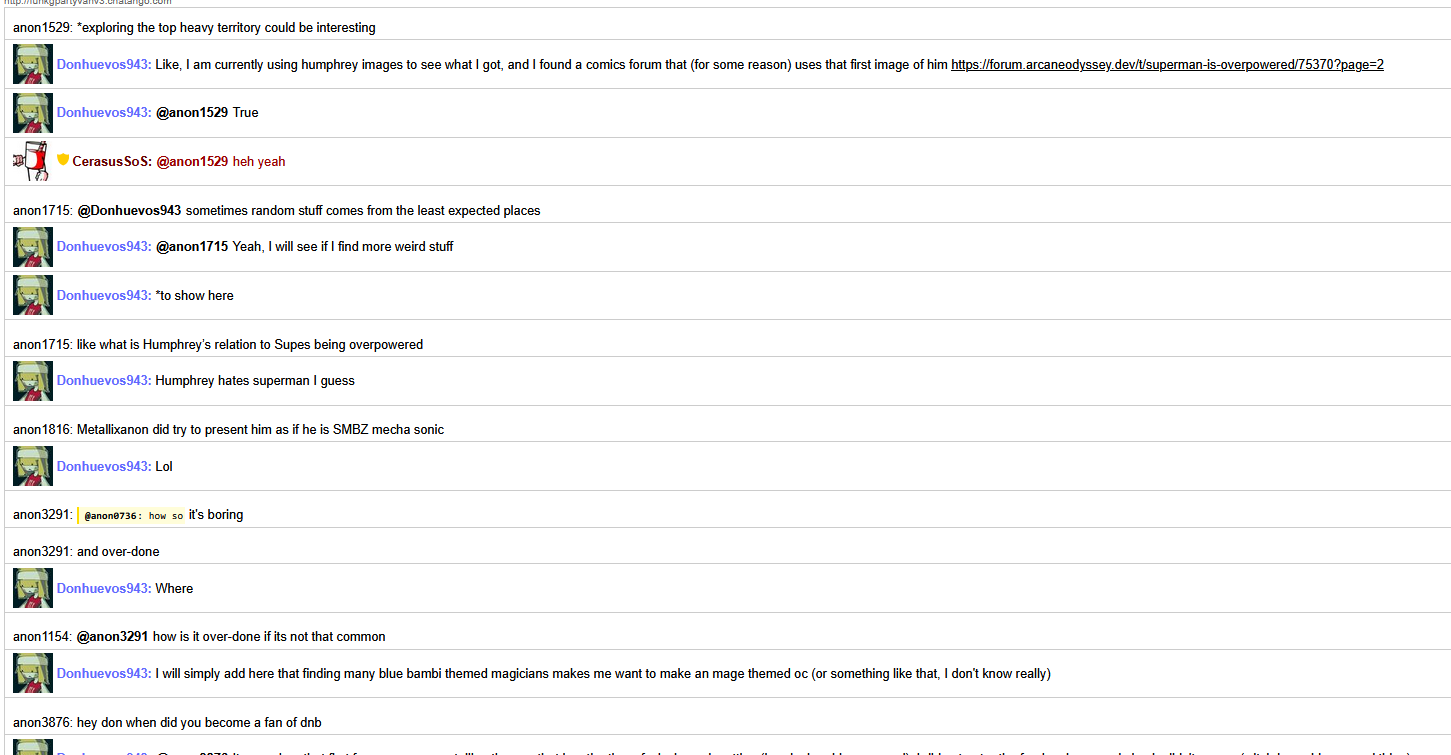The height and width of the screenshot is (755, 1451).
Task: Click the quoted '@anon0736: how so' reply block
Action: (x=133, y=515)
